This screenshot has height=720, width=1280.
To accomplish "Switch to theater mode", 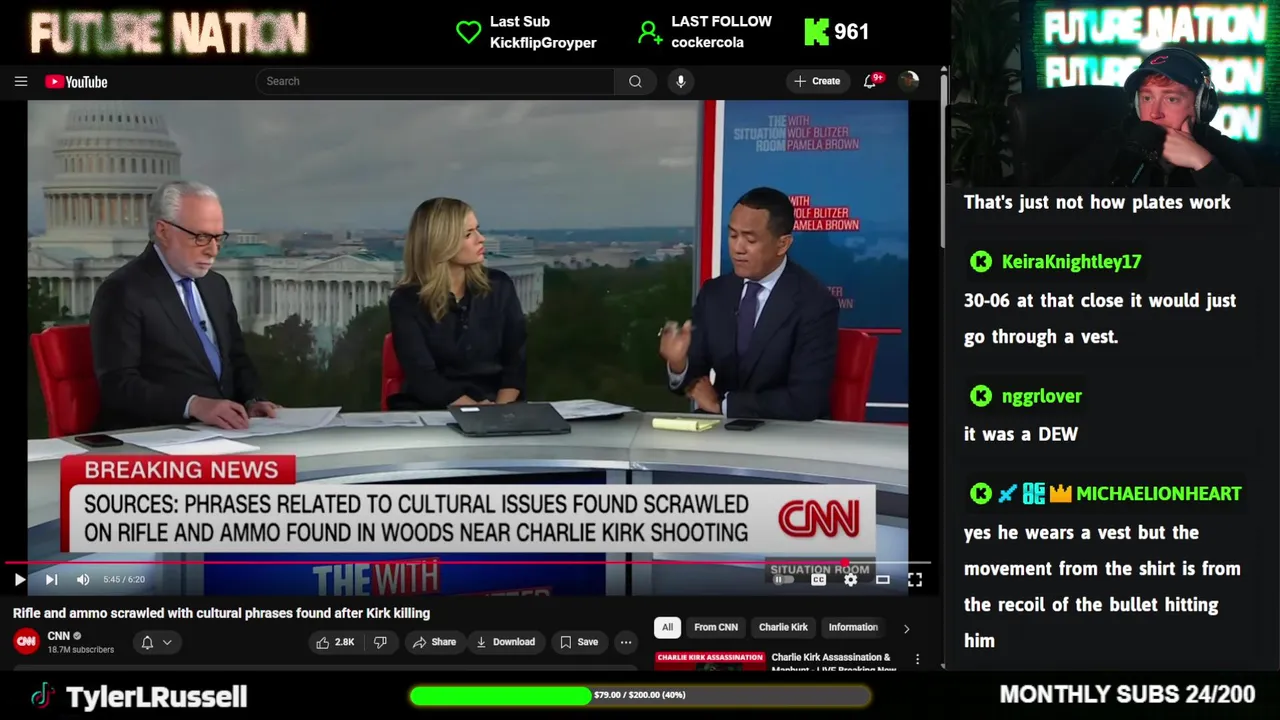I will tap(882, 579).
